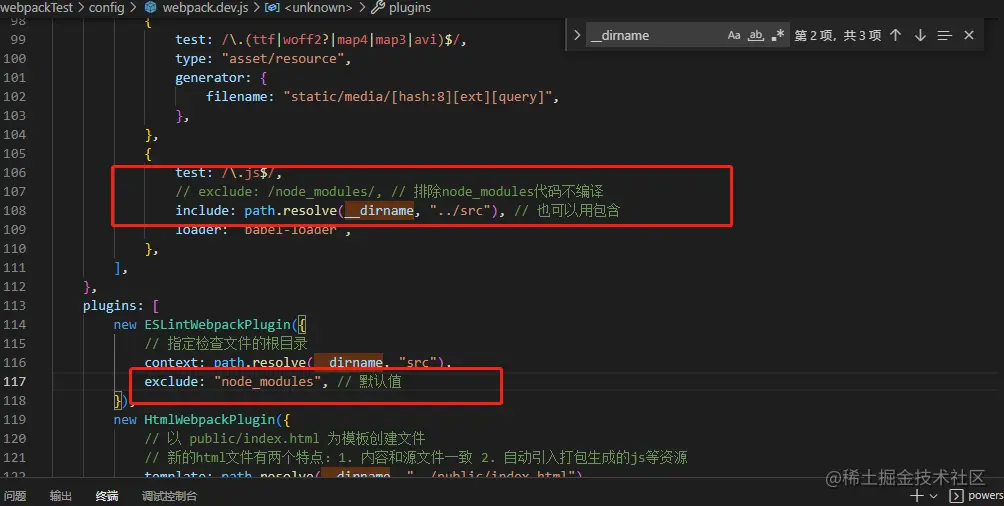
Task: Click line number 108 in gutter
Action: (x=14, y=210)
